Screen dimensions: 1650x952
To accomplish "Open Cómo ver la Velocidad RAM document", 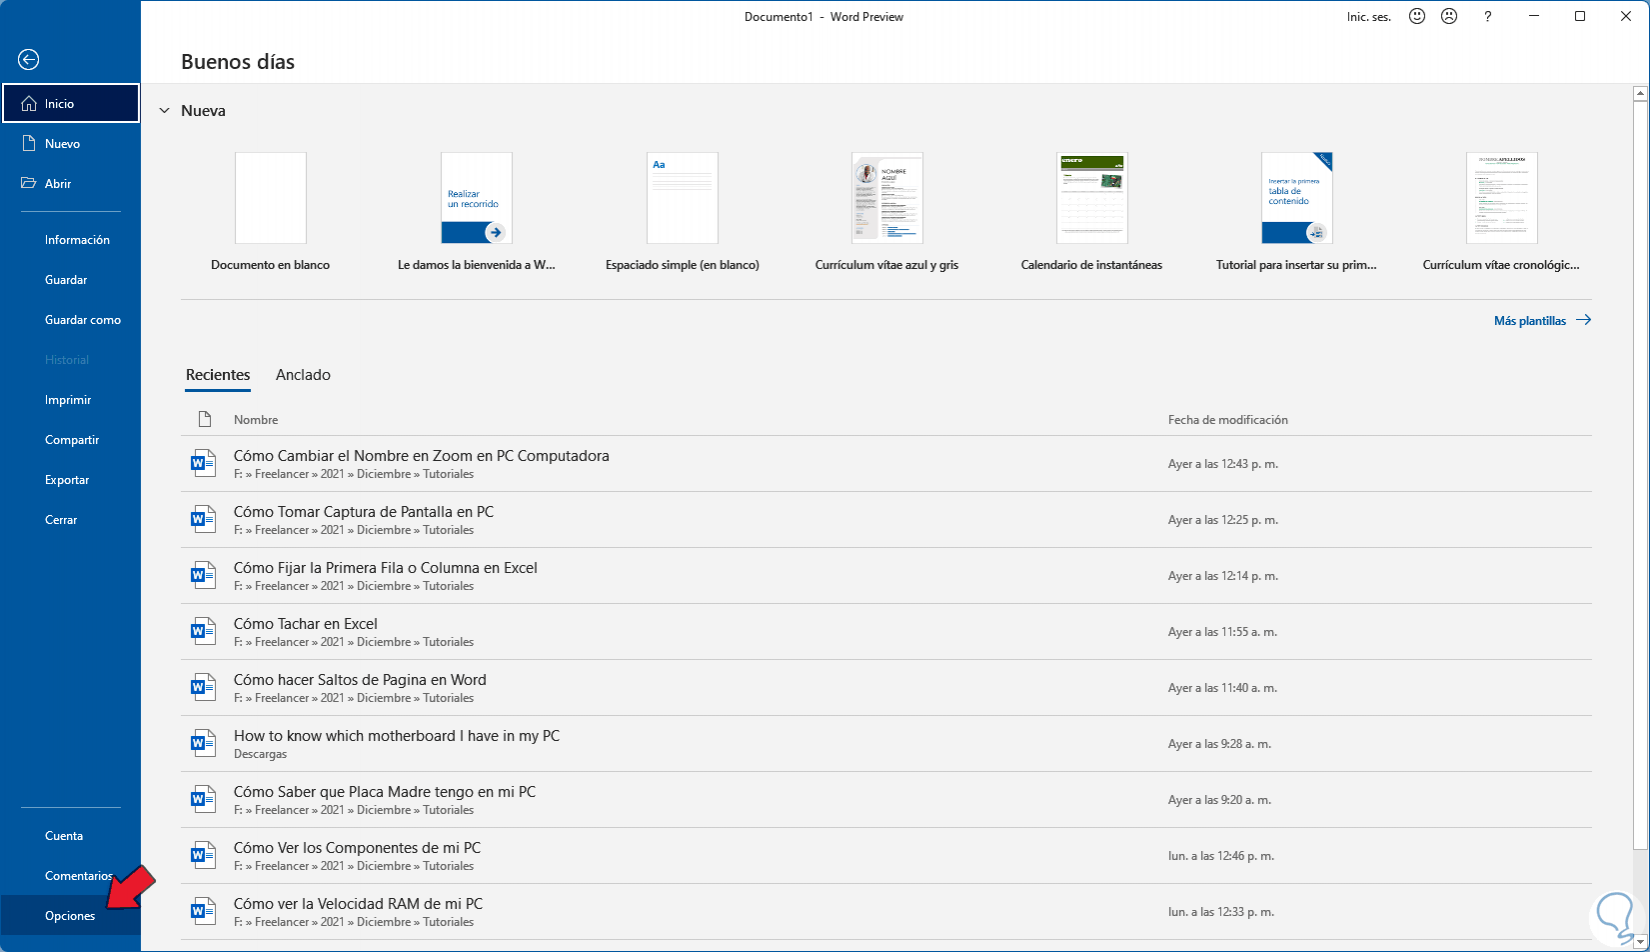I will [x=886, y=912].
